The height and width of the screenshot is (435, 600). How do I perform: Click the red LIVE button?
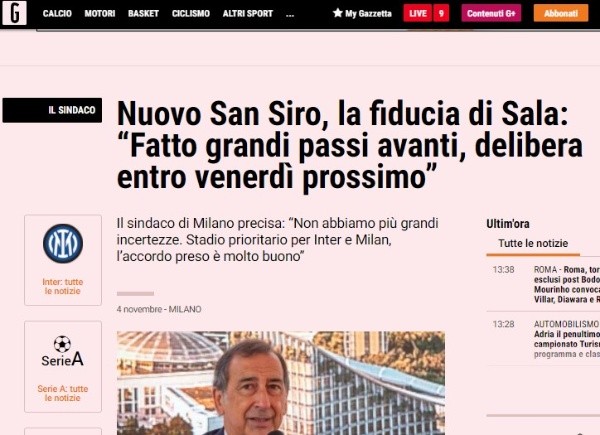point(418,13)
